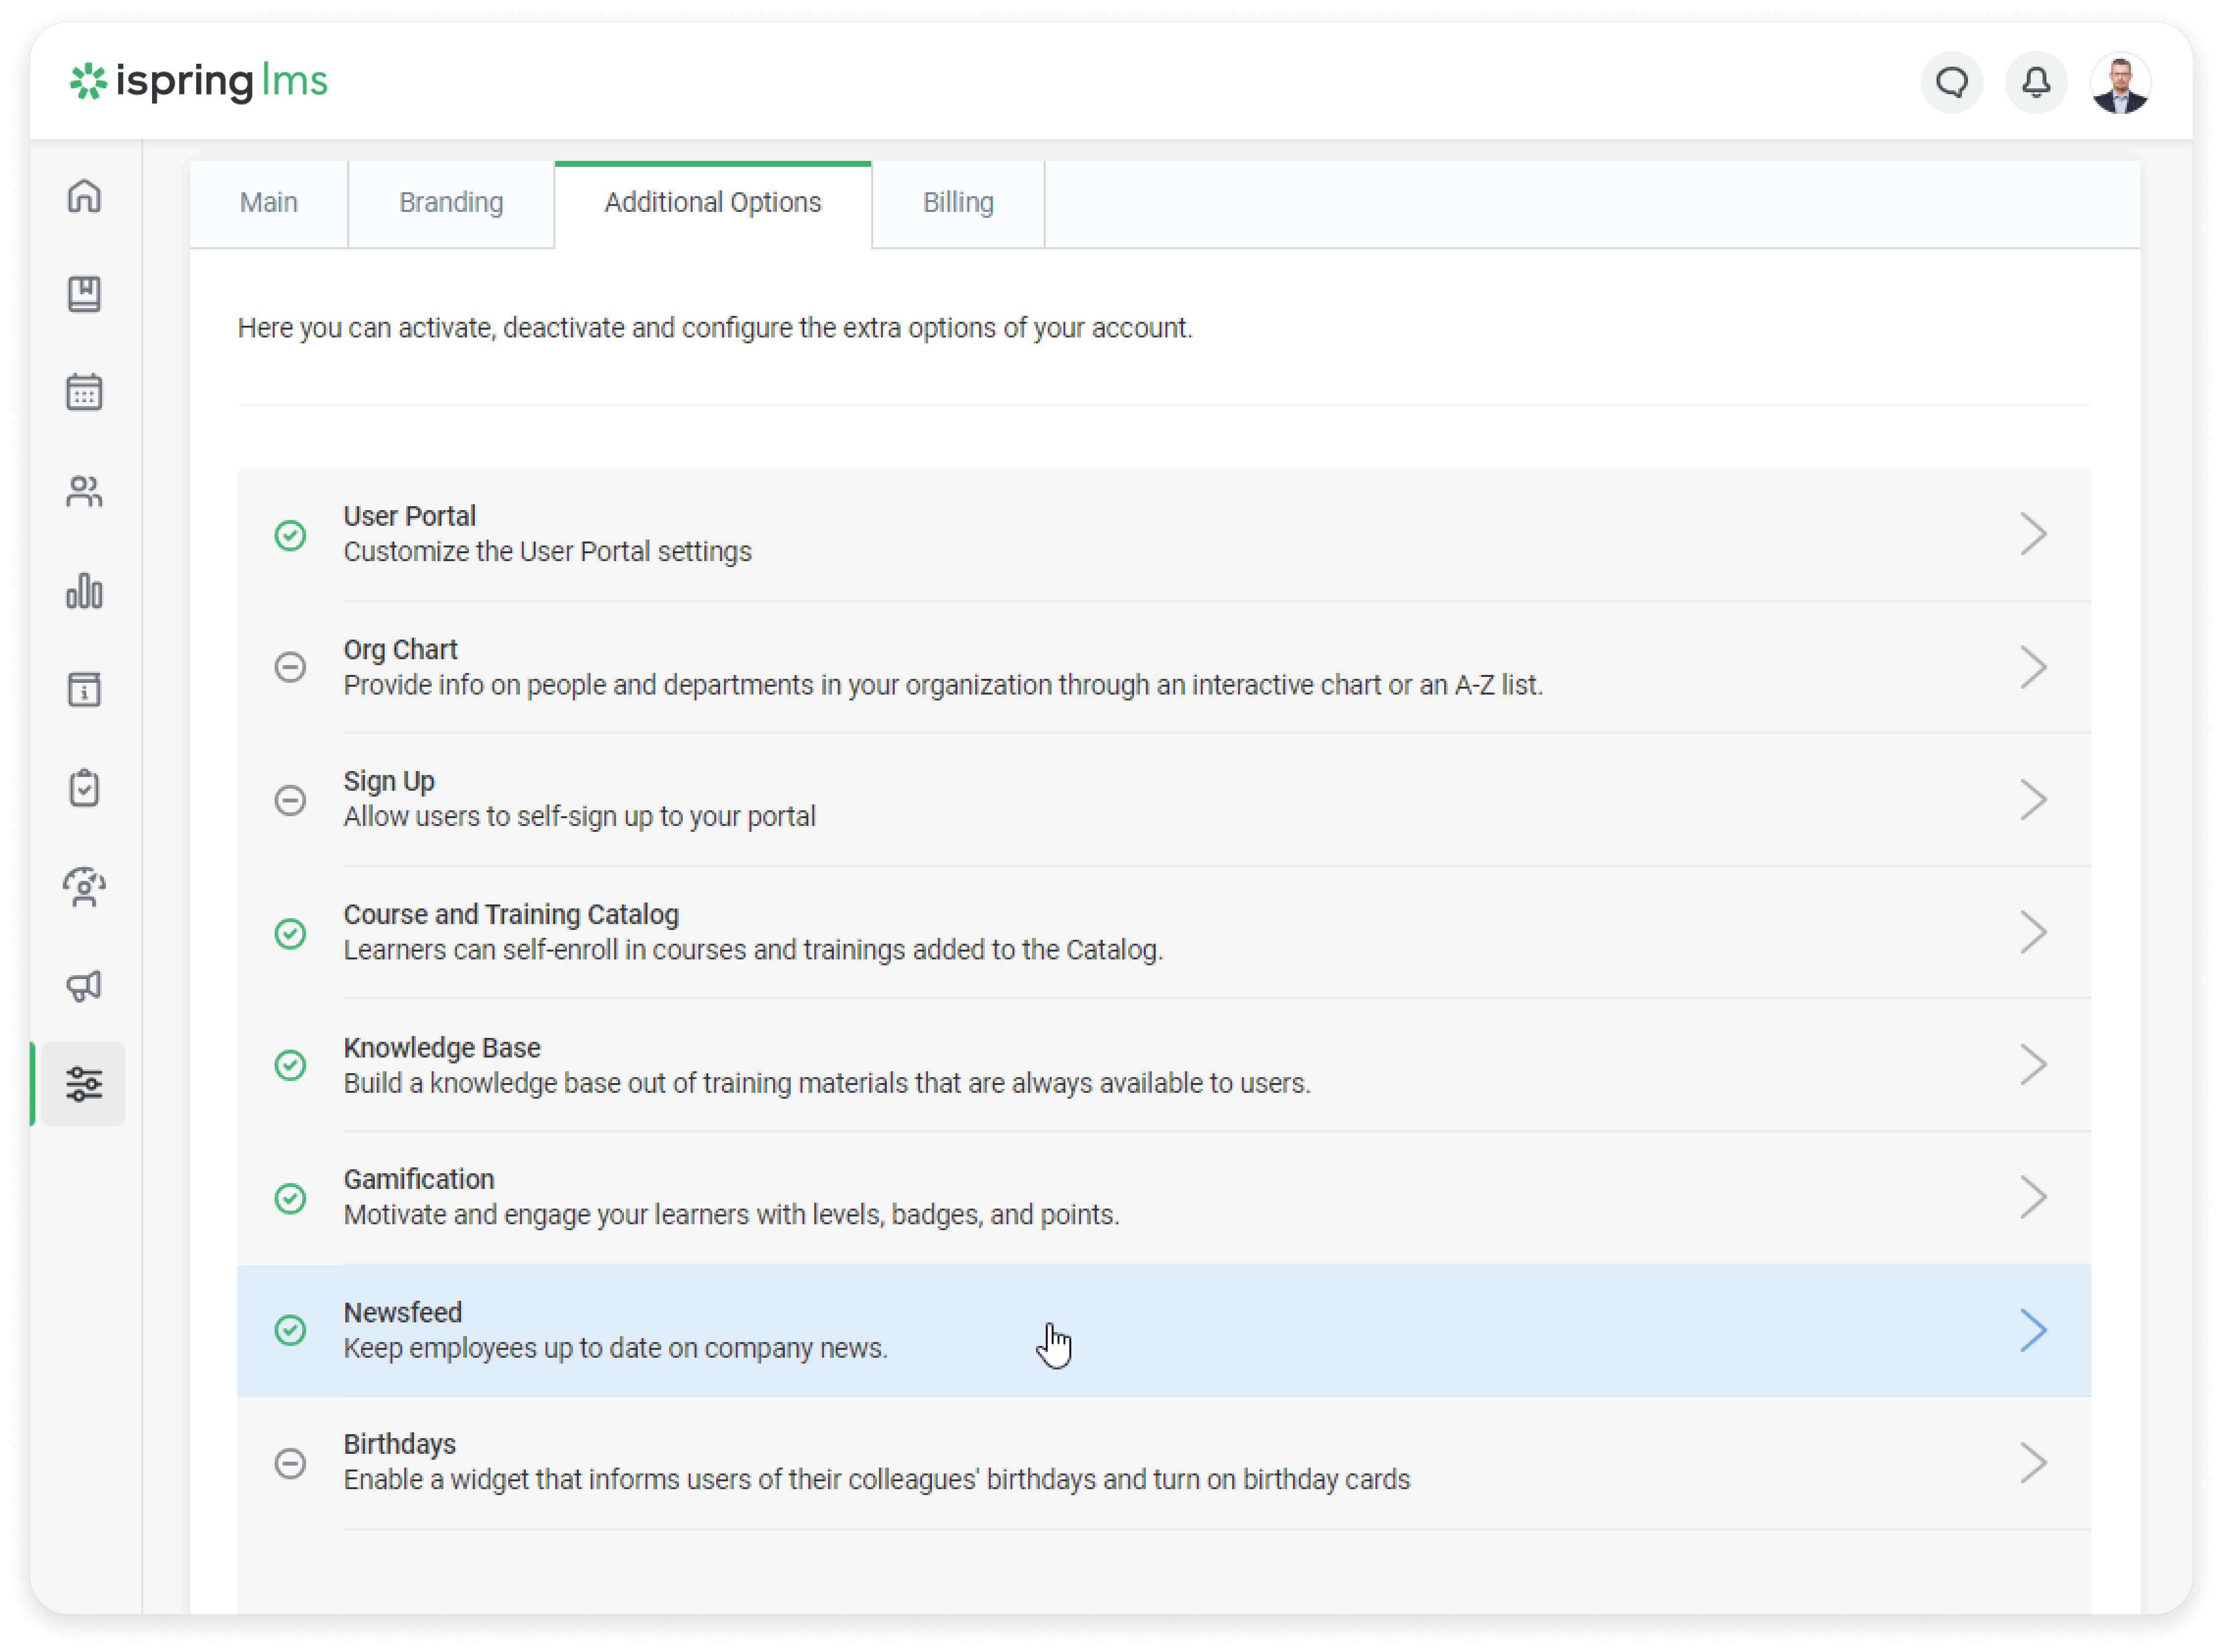
Task: Open the chat bubble icon
Action: coord(1951,82)
